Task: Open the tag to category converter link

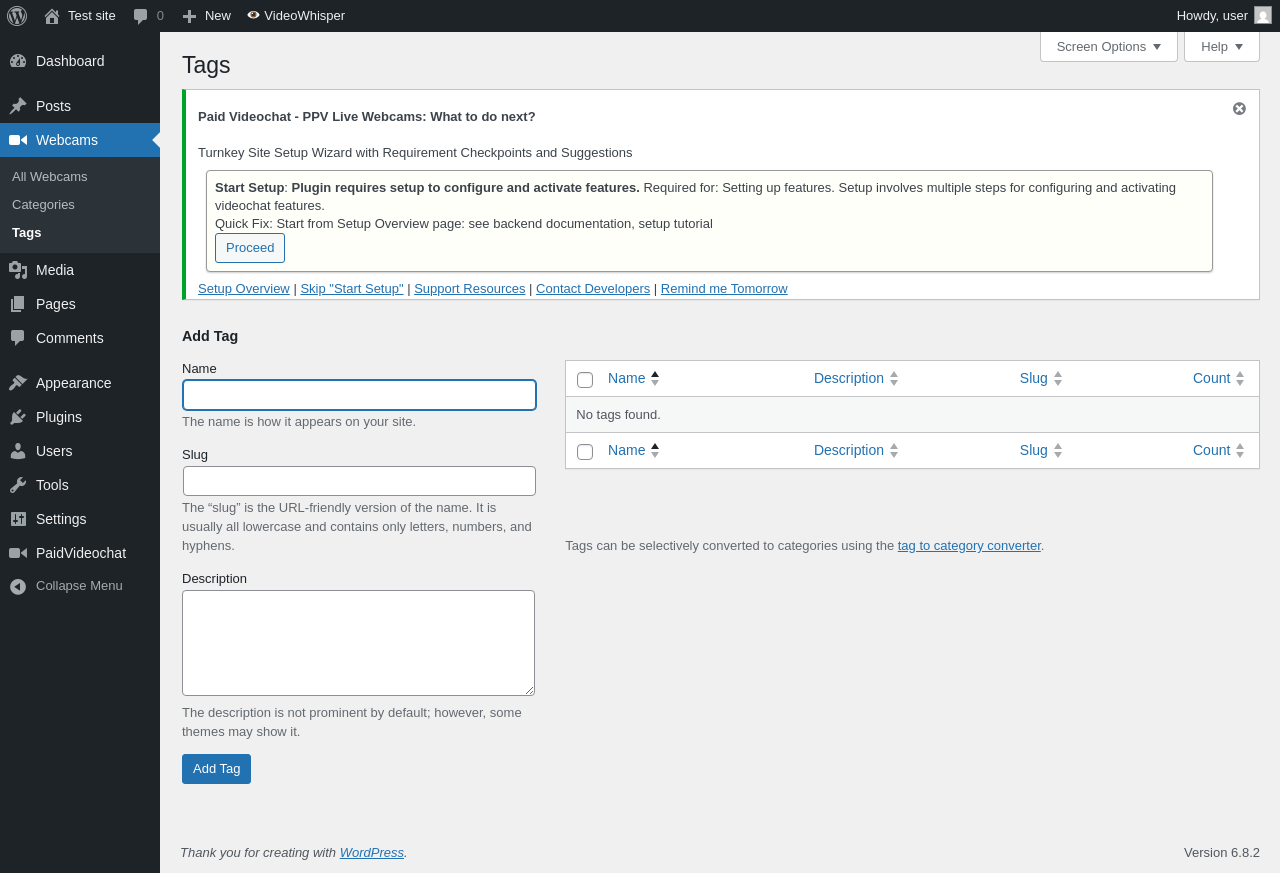Action: [x=969, y=545]
